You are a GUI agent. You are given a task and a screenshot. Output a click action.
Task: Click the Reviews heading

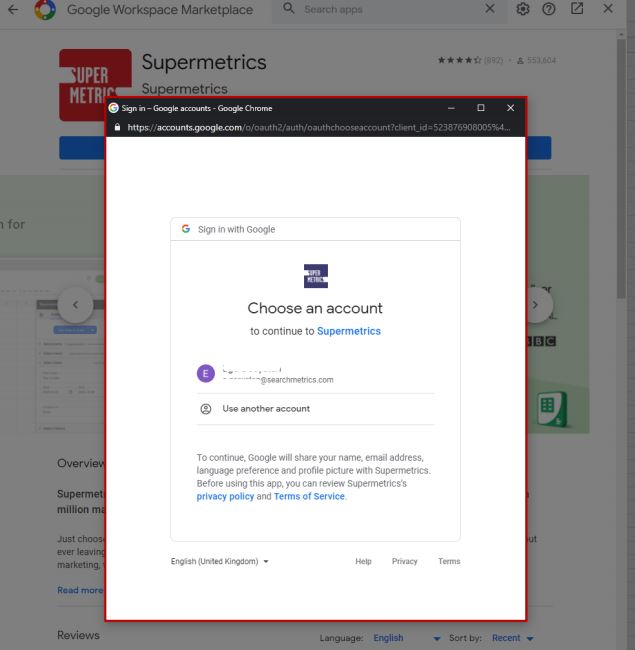click(x=78, y=635)
